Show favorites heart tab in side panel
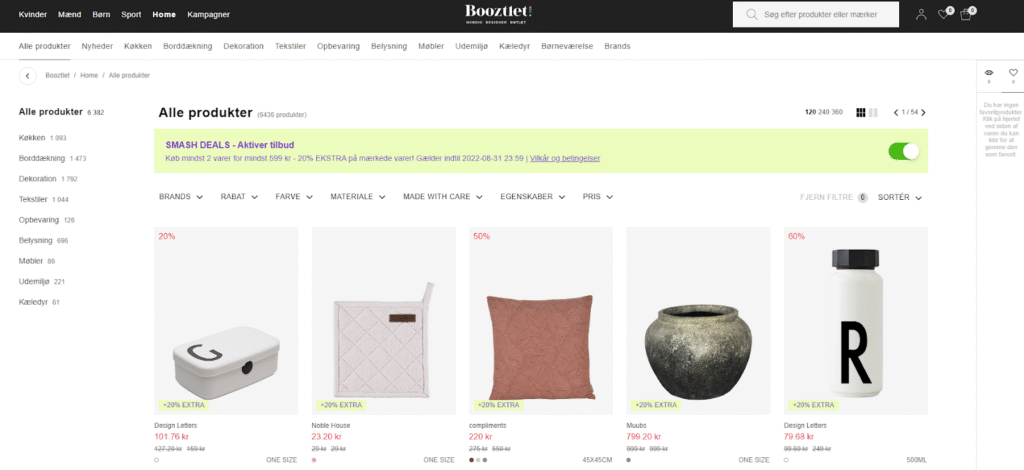Image resolution: width=1024 pixels, height=470 pixels. tap(1013, 75)
